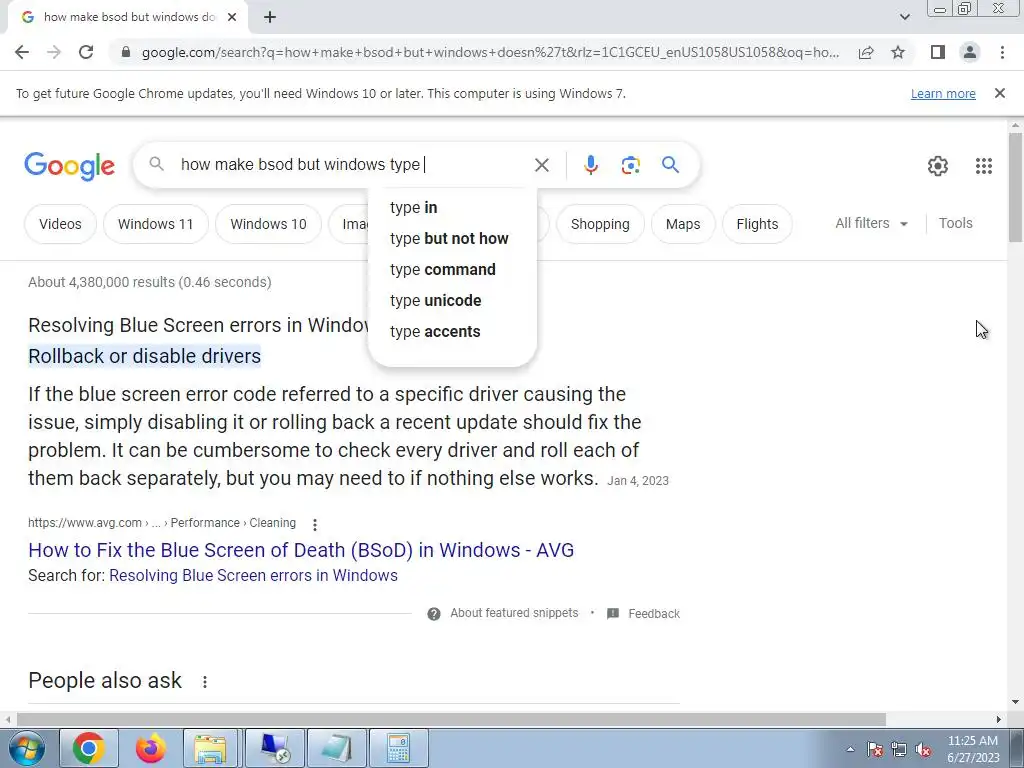Launch Firefox from the taskbar
Image resolution: width=1024 pixels, height=768 pixels.
[151, 748]
